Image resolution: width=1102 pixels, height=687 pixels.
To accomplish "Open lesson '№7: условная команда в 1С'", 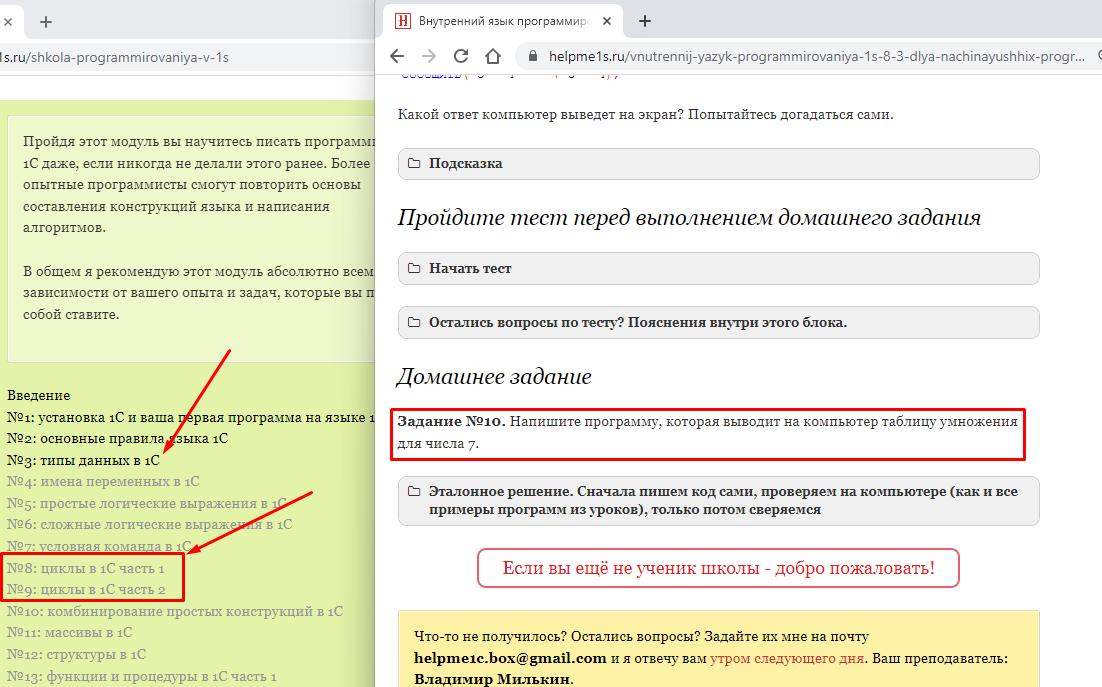I will click(99, 547).
